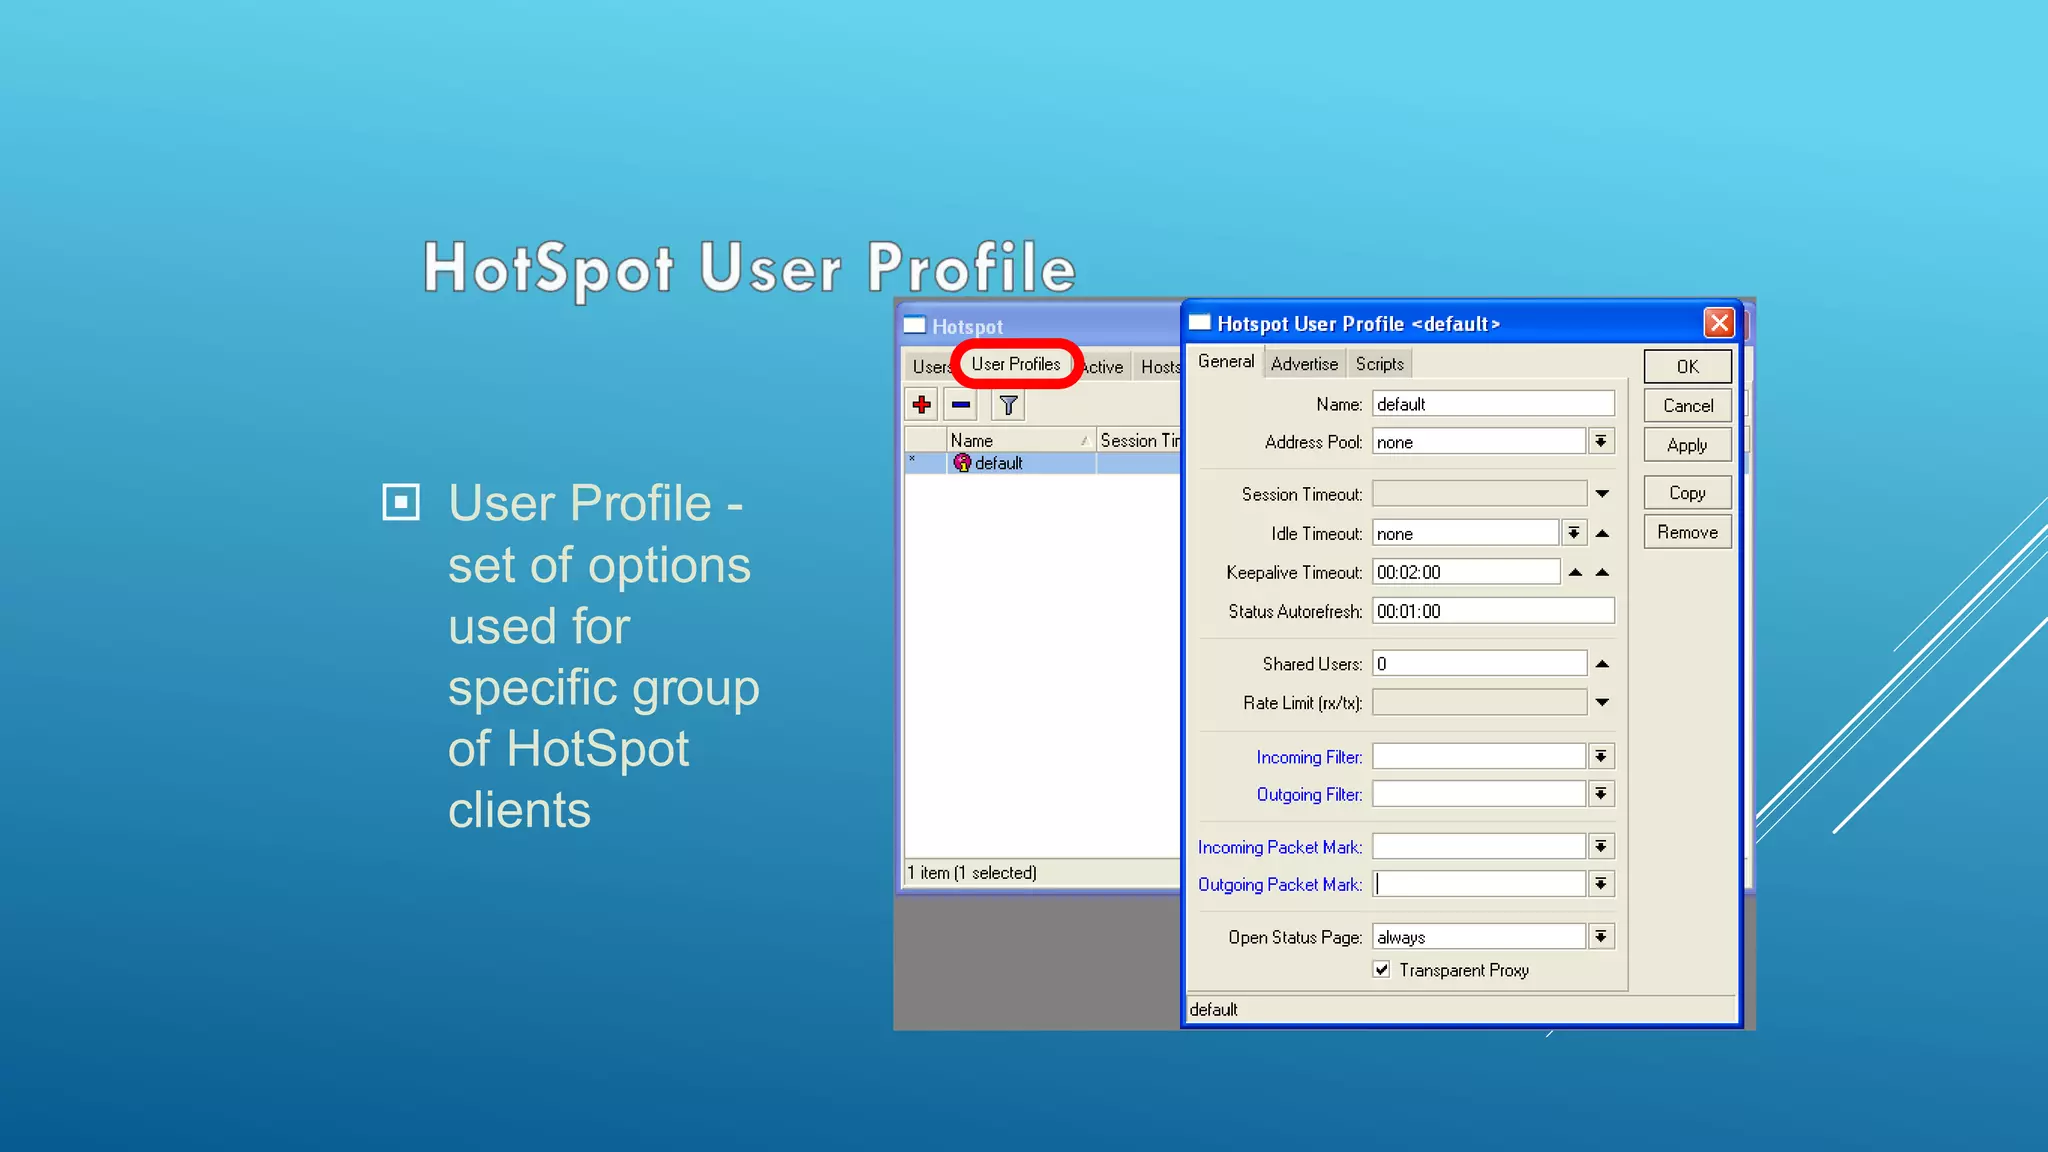Switch to the Advertise tab
Viewport: 2048px width, 1152px height.
1304,364
